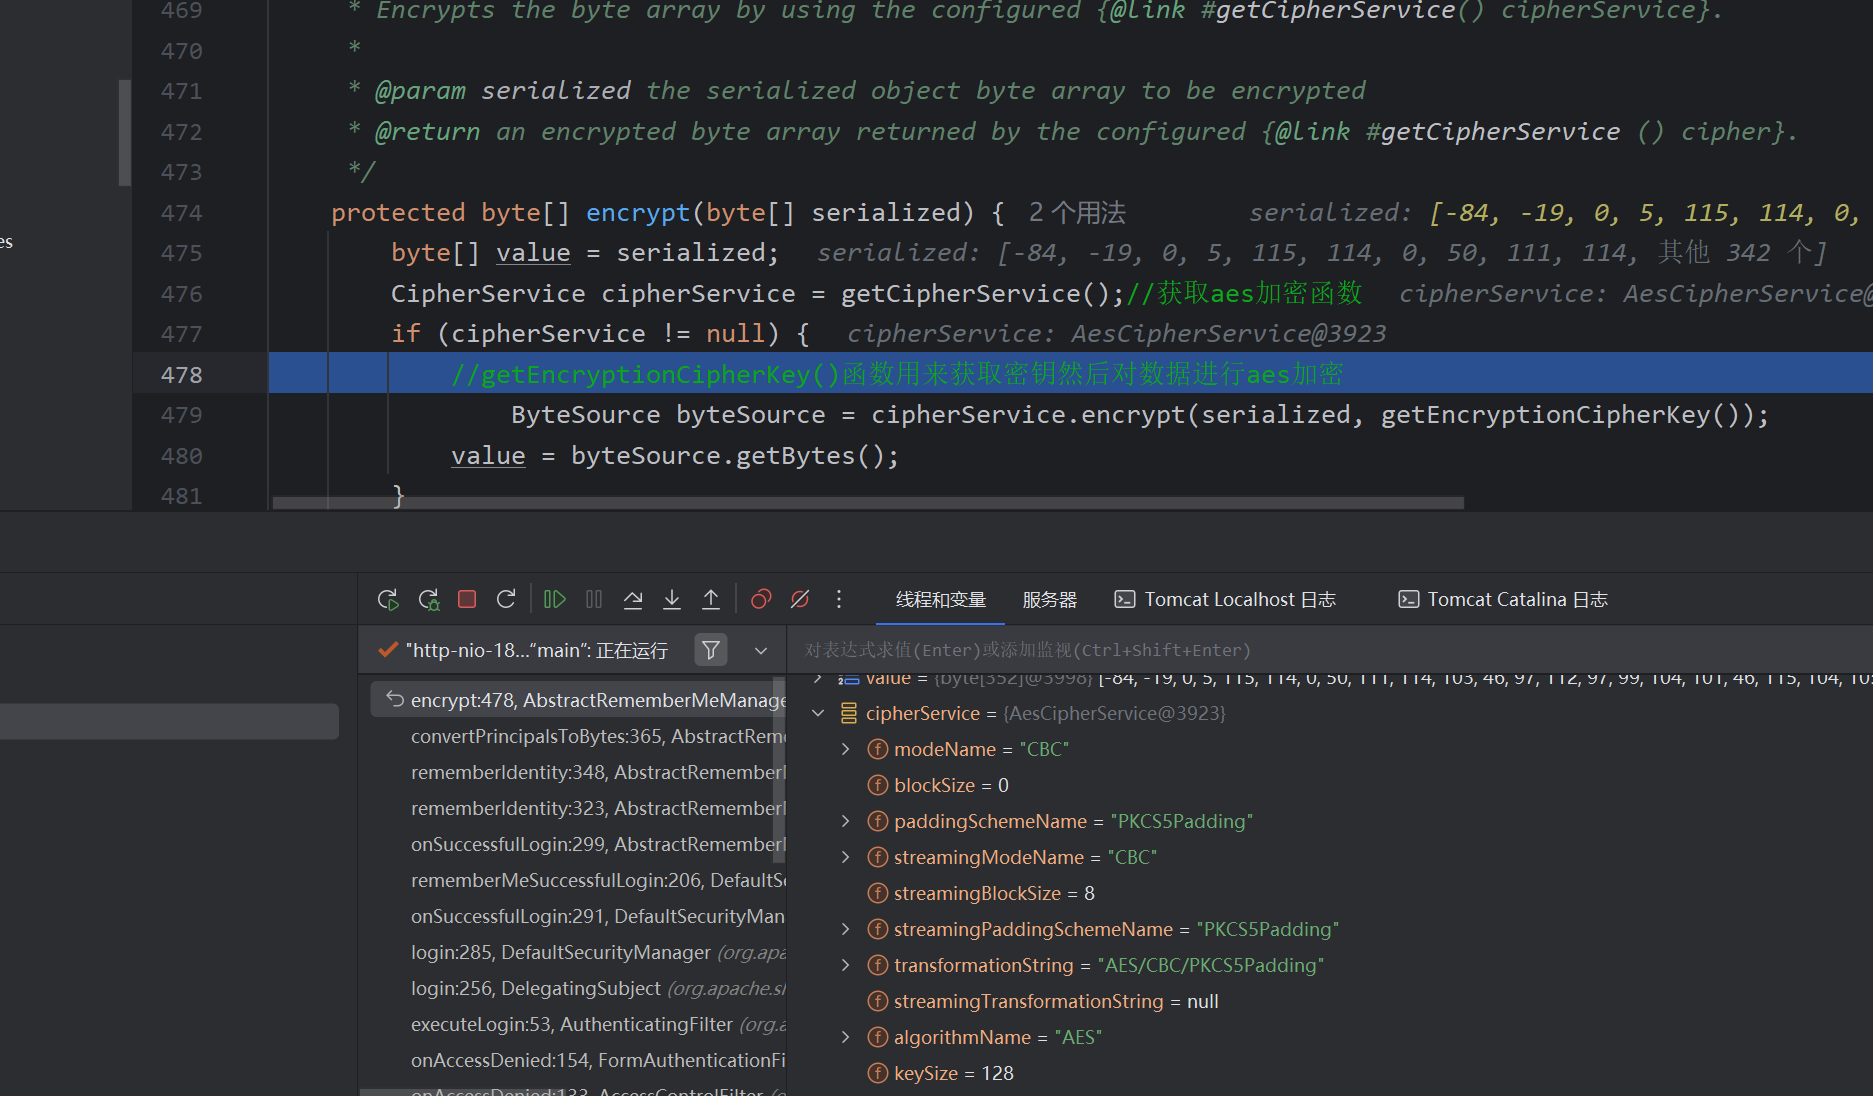Expand the algorithmName field
Screen dimensions: 1873x1096
coord(846,1037)
